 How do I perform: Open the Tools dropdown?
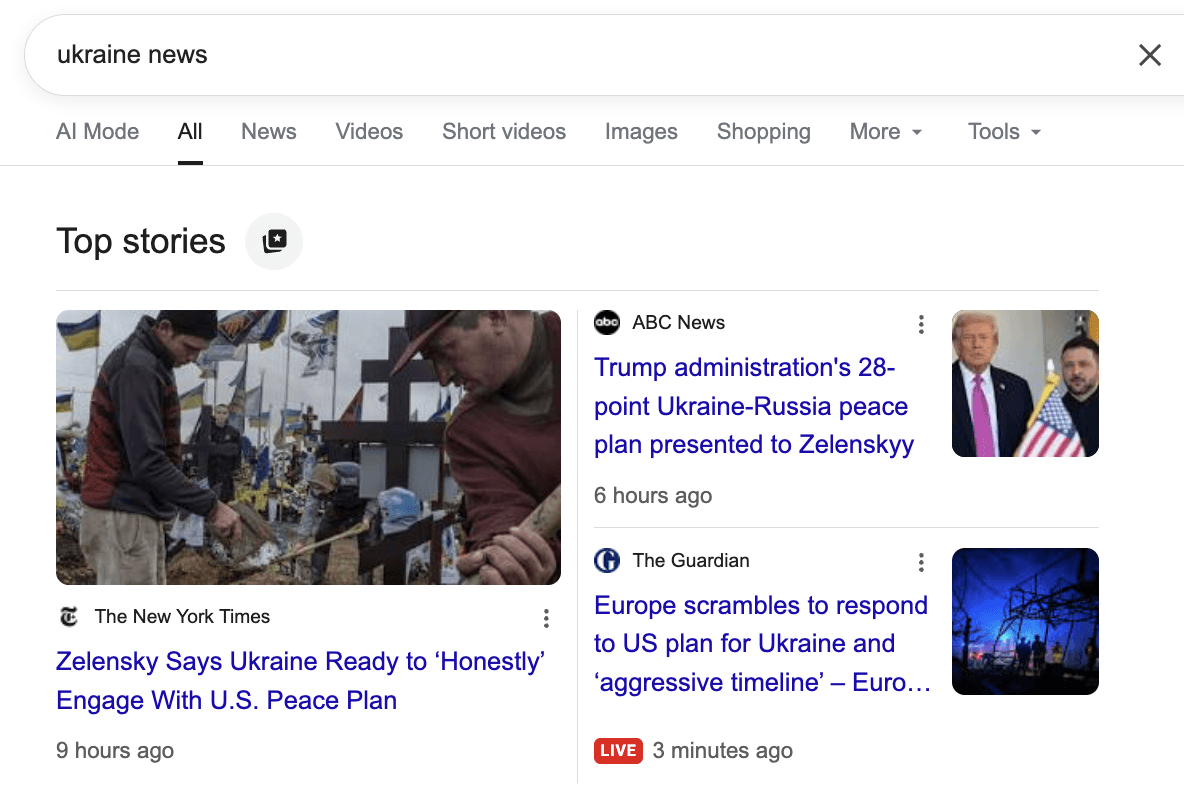coord(1003,131)
